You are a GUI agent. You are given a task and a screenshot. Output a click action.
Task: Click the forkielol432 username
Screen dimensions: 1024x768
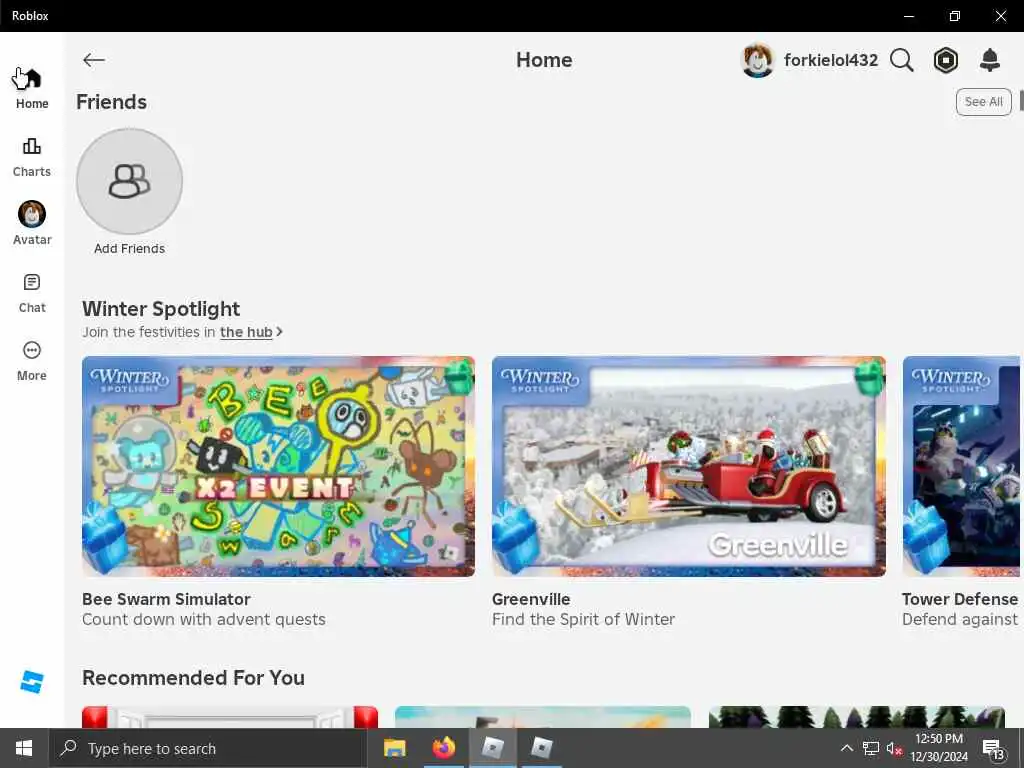(831, 60)
